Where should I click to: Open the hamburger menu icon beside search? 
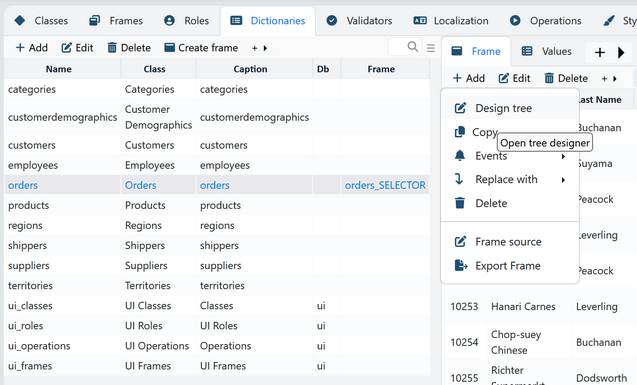click(431, 48)
